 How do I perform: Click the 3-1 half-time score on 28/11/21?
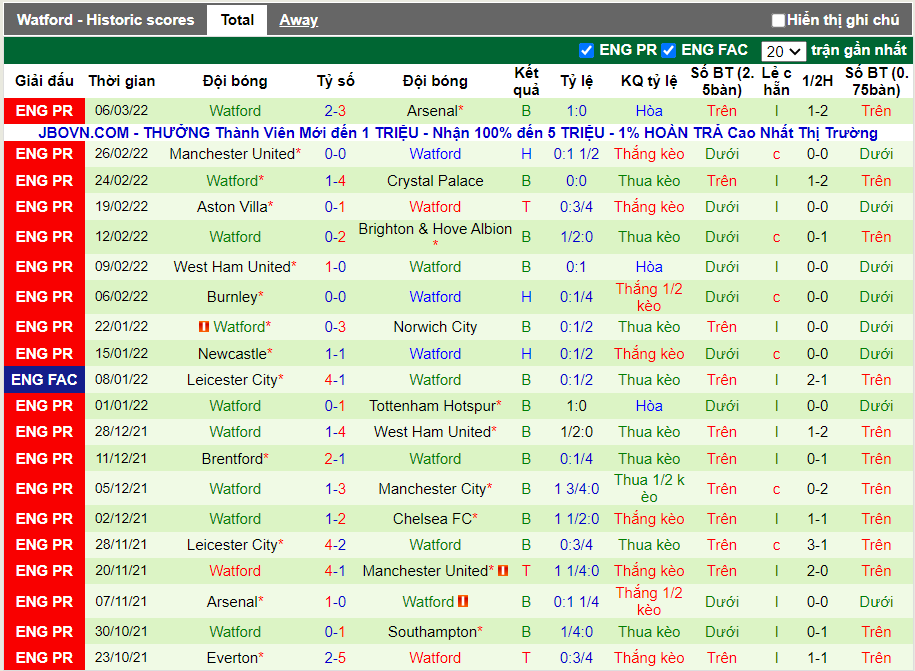(817, 545)
